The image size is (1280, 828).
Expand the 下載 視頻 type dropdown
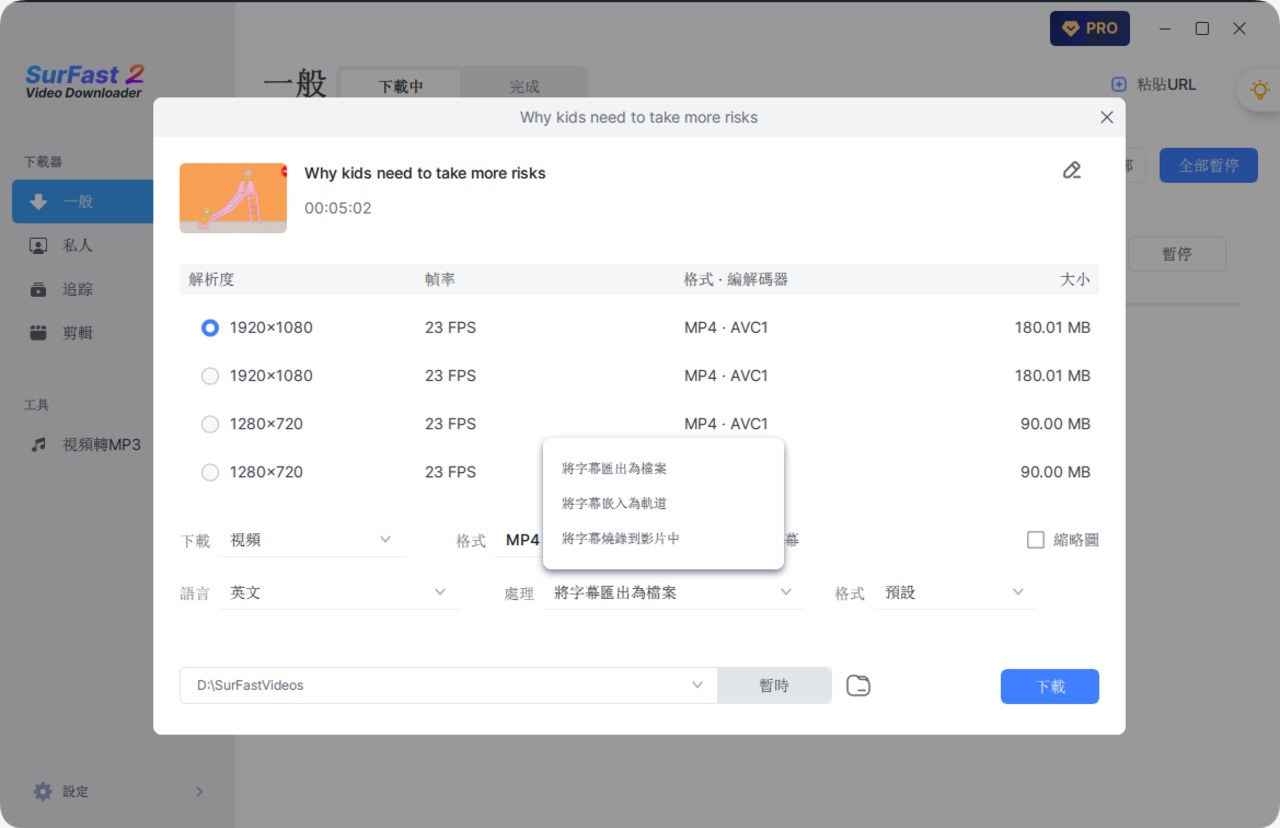pos(312,540)
